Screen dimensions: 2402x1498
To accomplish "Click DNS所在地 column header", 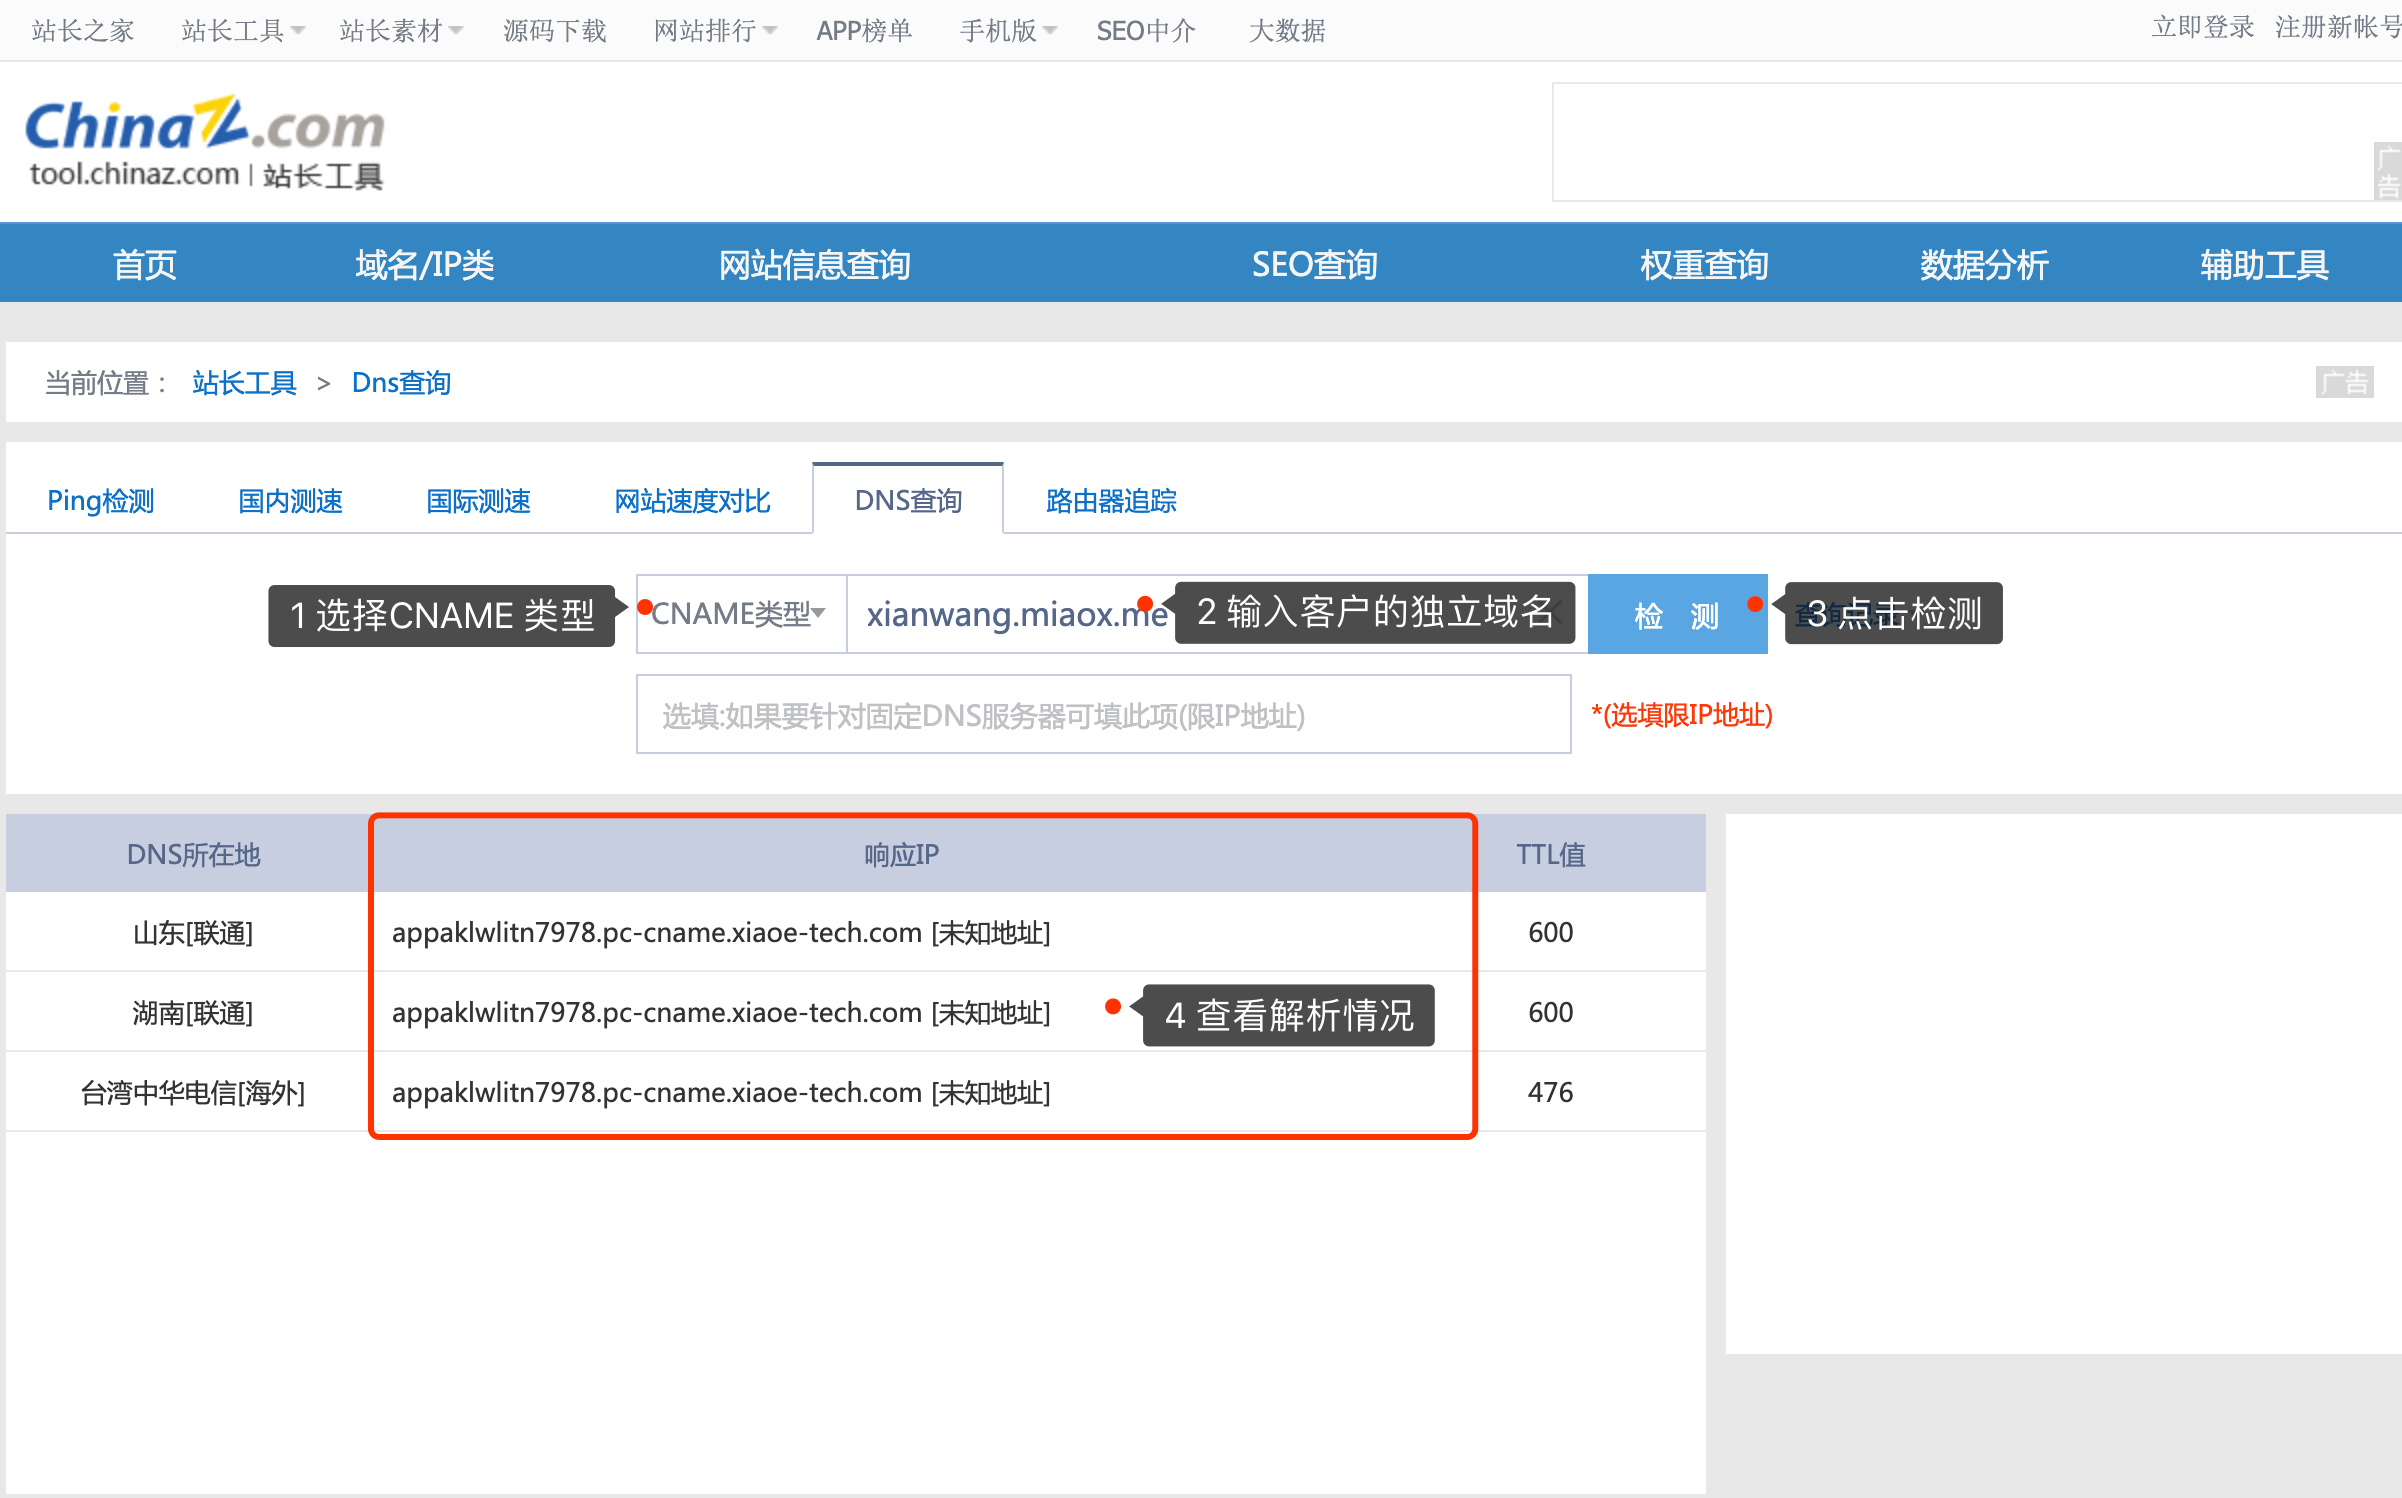I will click(x=193, y=854).
